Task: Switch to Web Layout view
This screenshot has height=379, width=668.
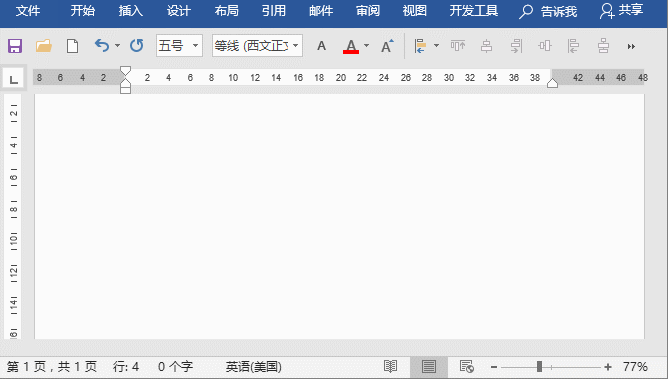Action: click(466, 367)
